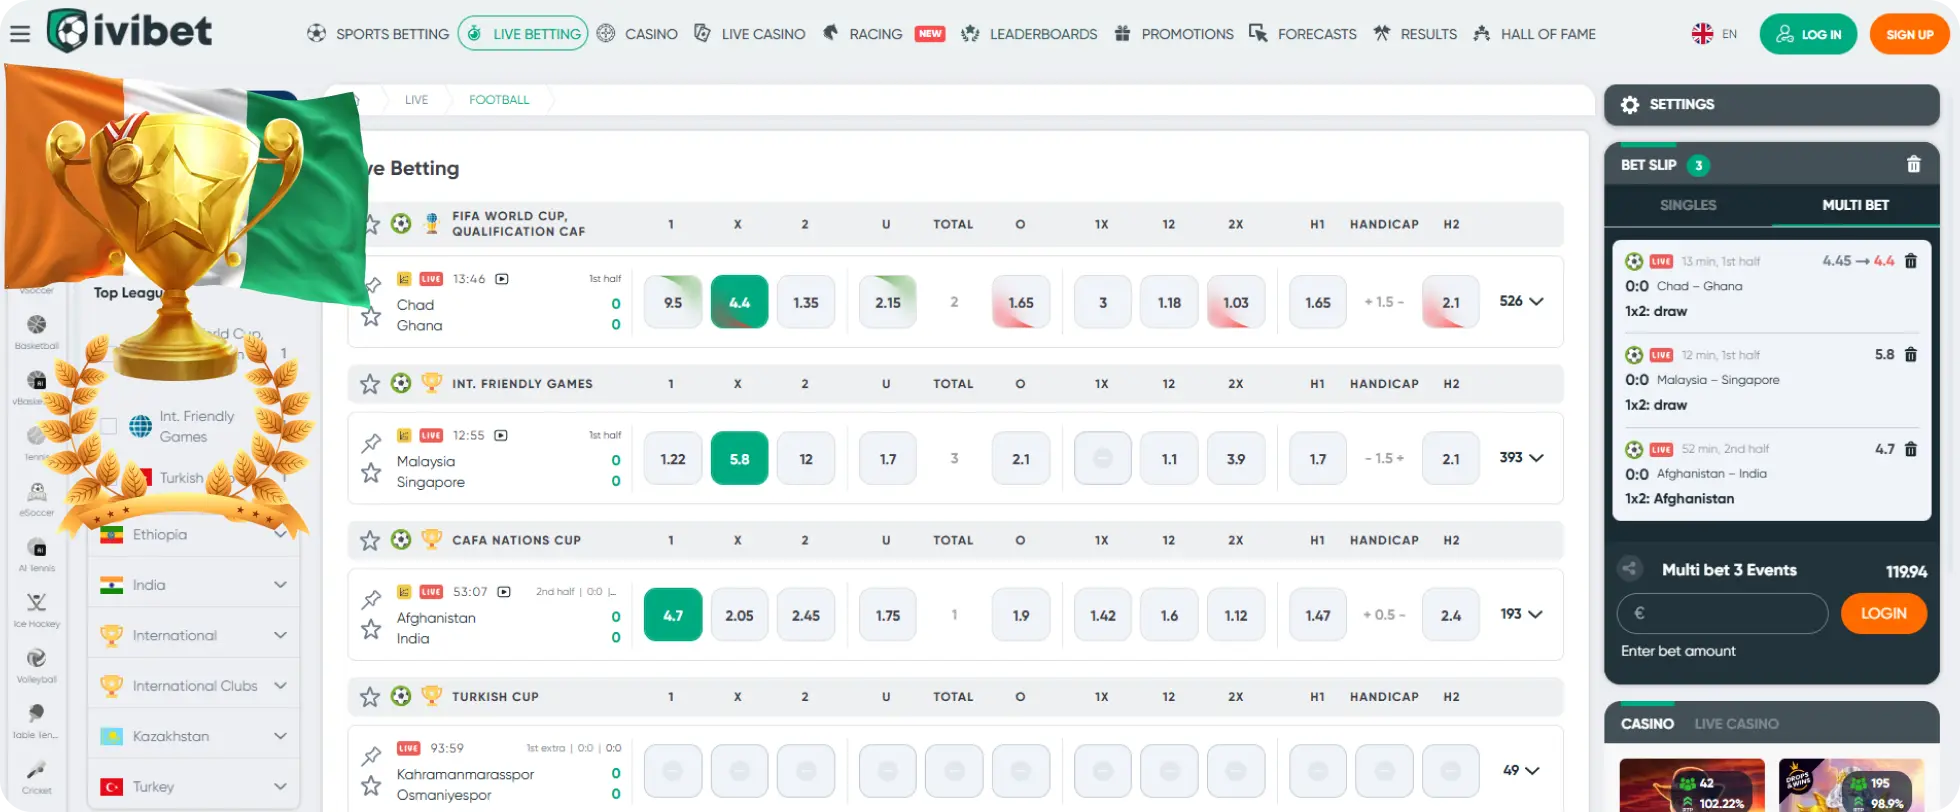
Task: Open match statistics icon for Chad vs Ghana
Action: click(x=404, y=279)
